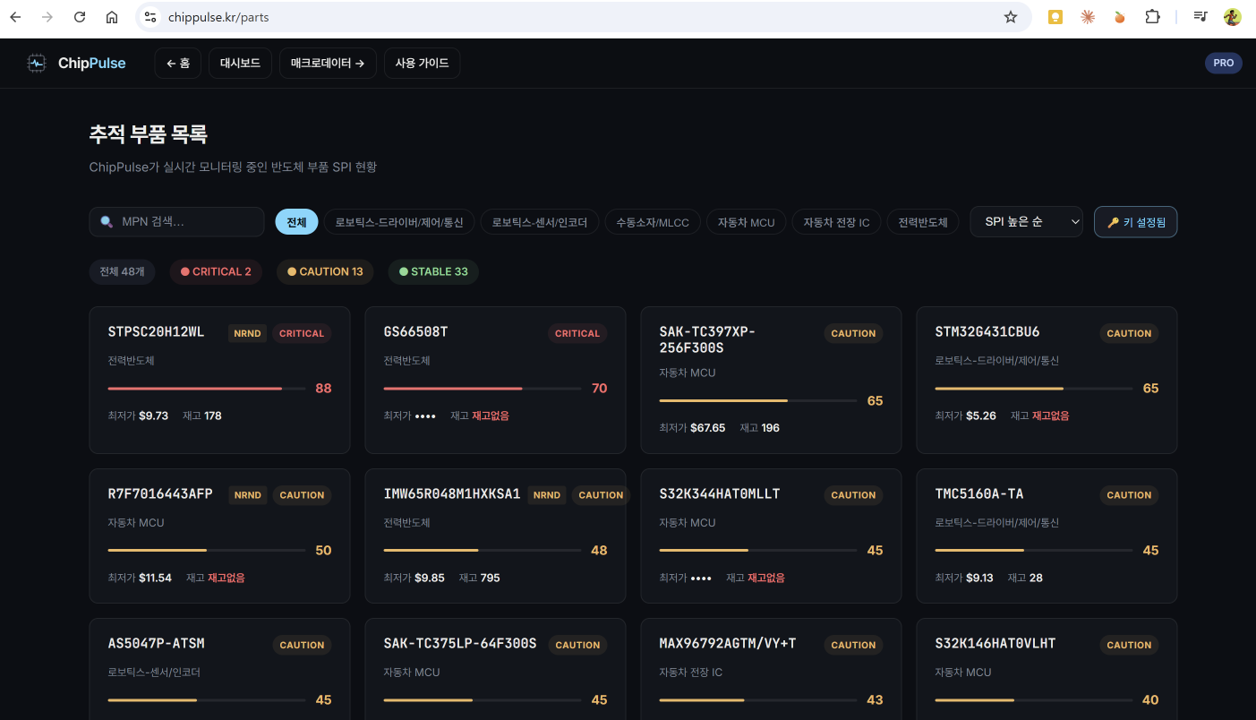Open the GS66508T part card
The width and height of the screenshot is (1256, 720).
[x=495, y=380]
